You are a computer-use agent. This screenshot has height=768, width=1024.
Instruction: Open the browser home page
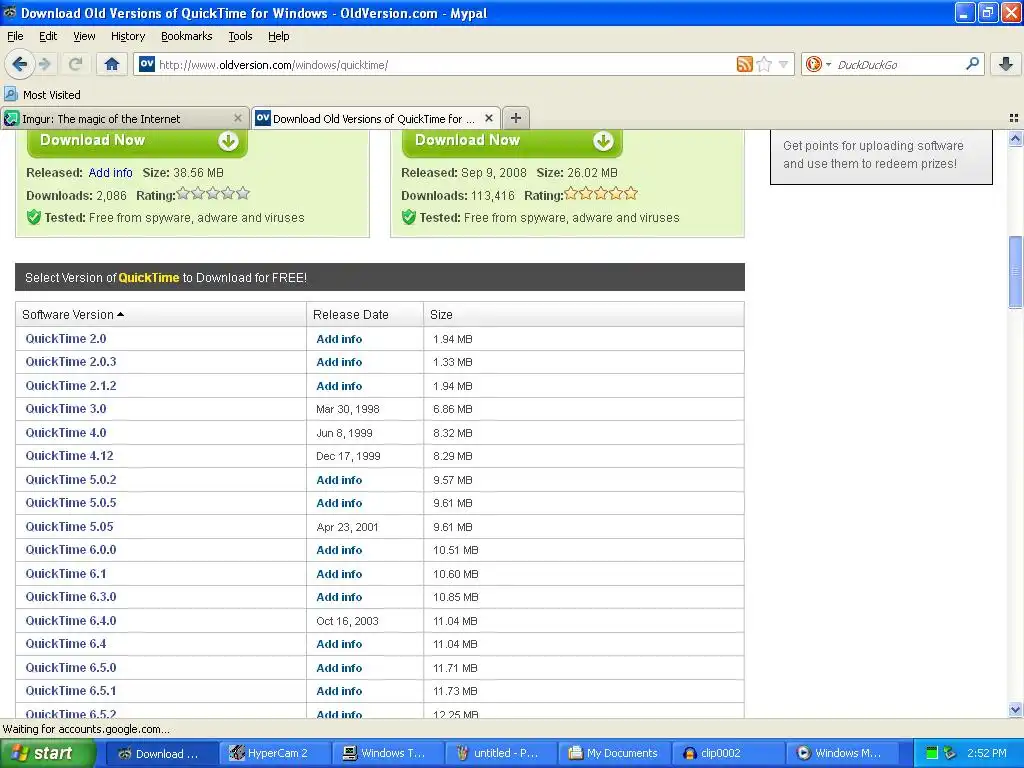[x=112, y=64]
